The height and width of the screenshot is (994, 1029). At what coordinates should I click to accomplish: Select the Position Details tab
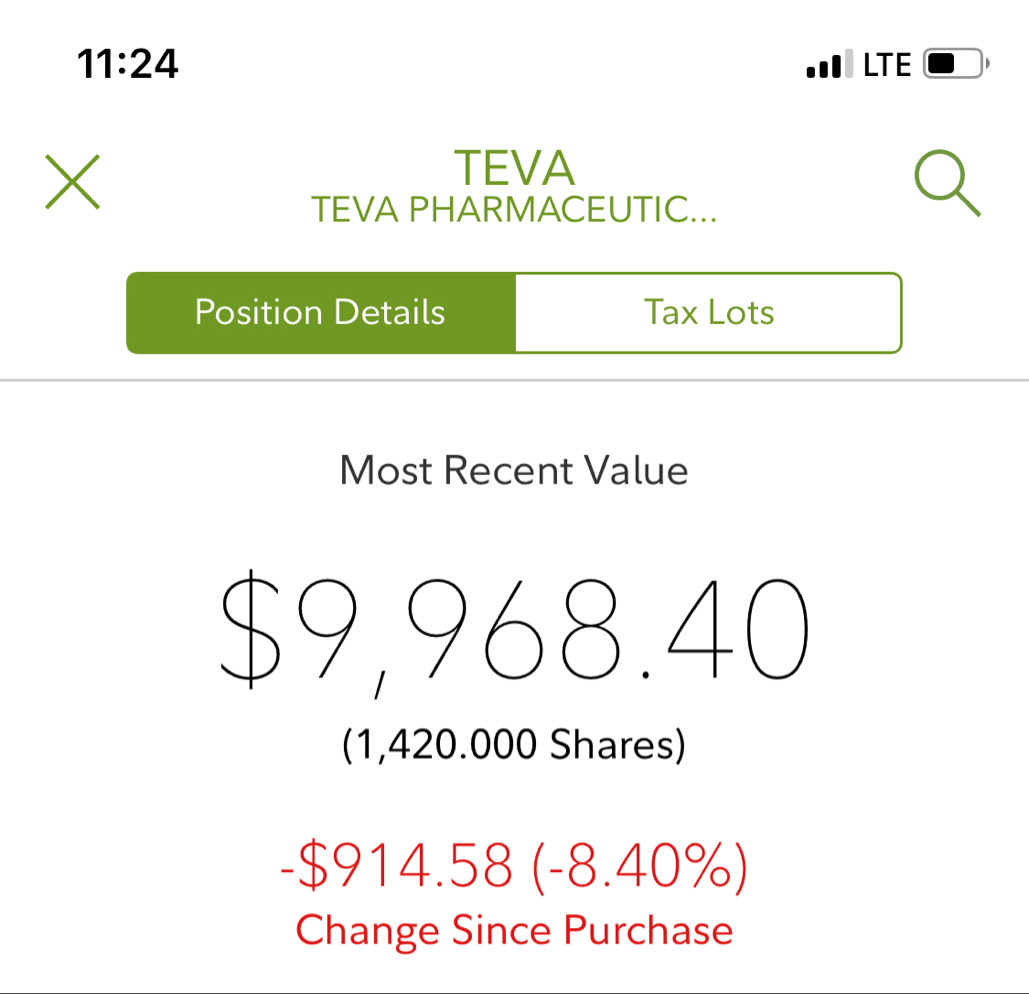coord(320,312)
